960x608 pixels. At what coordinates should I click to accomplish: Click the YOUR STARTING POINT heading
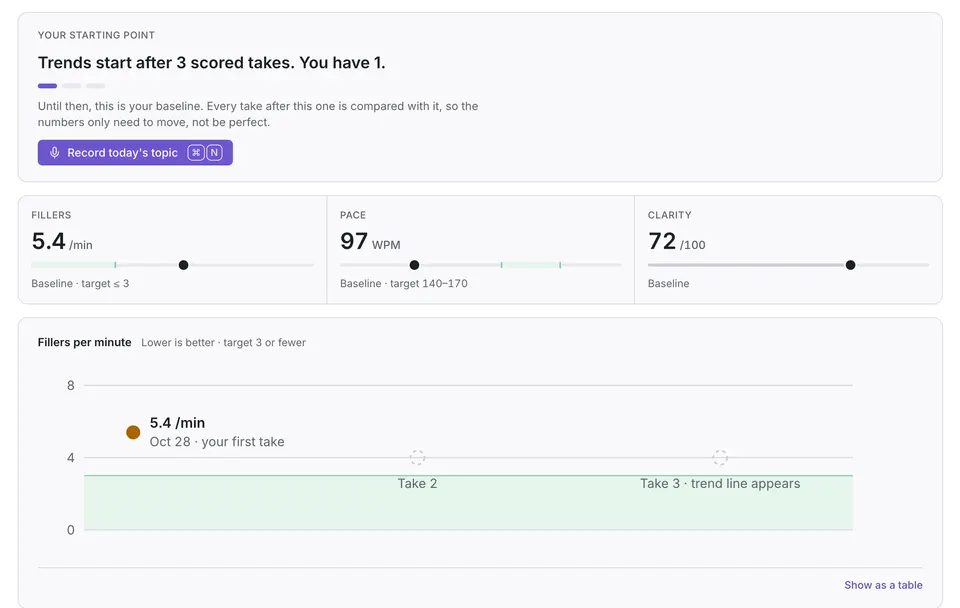click(96, 35)
